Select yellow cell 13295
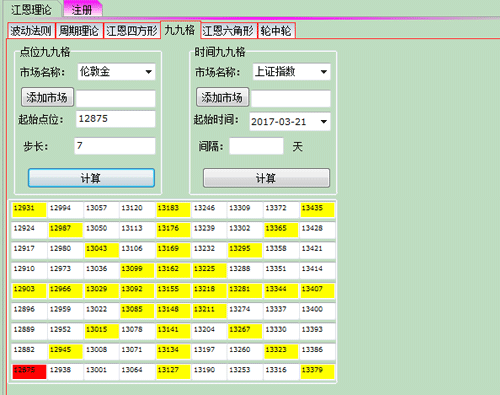Screen dimensions: 500x395 tap(245, 250)
